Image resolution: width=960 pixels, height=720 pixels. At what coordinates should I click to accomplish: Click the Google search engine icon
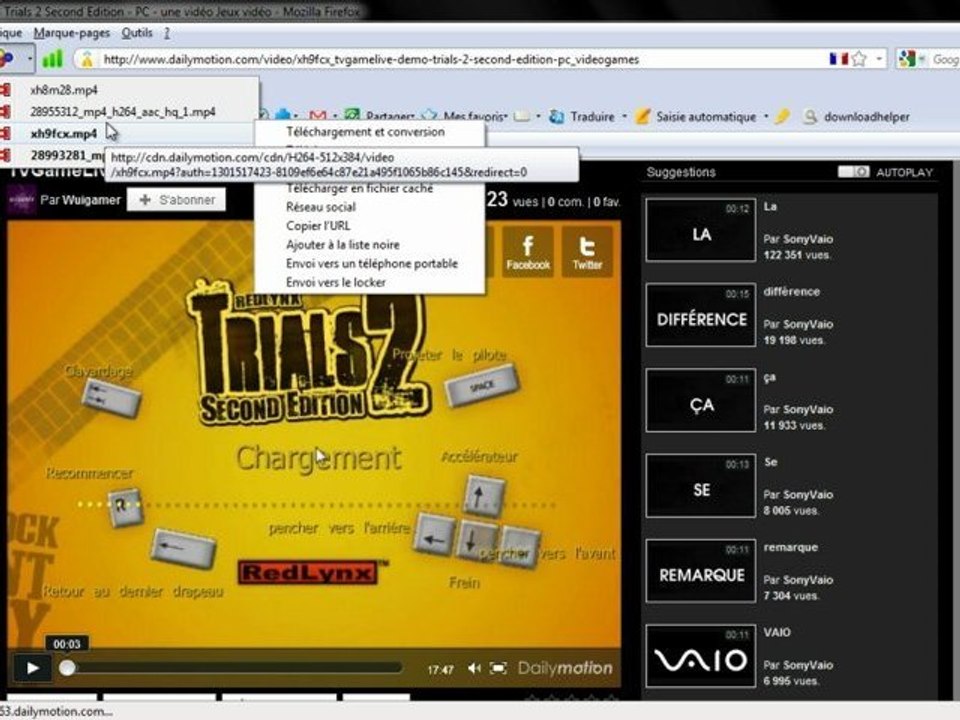tap(906, 59)
